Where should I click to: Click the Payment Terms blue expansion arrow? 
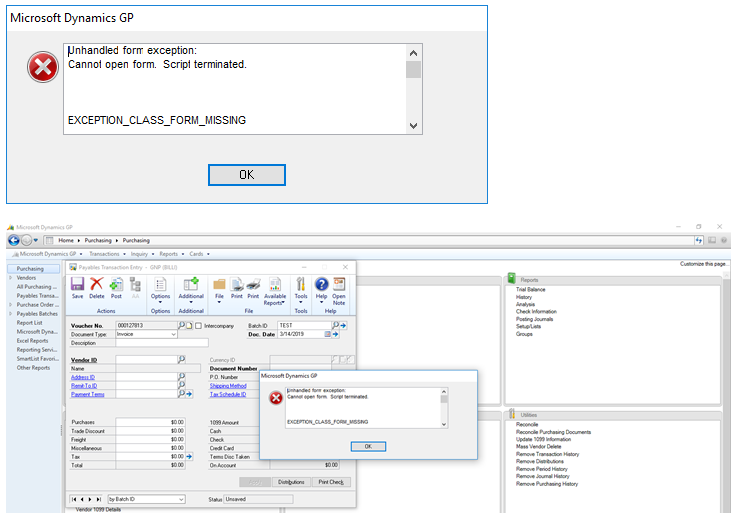pyautogui.click(x=189, y=394)
